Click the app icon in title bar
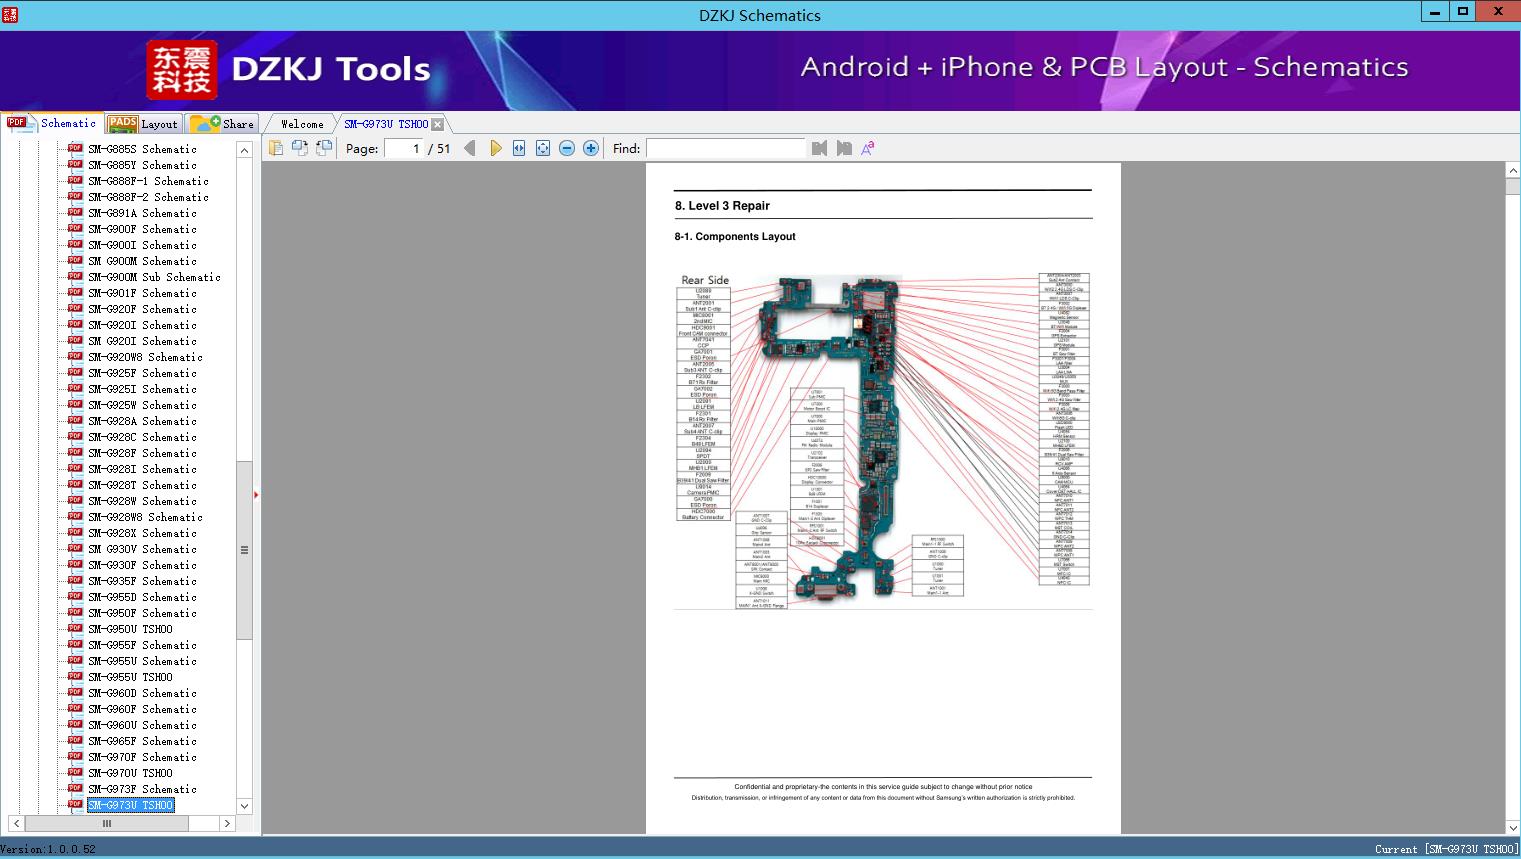Image resolution: width=1521 pixels, height=859 pixels. coord(10,14)
